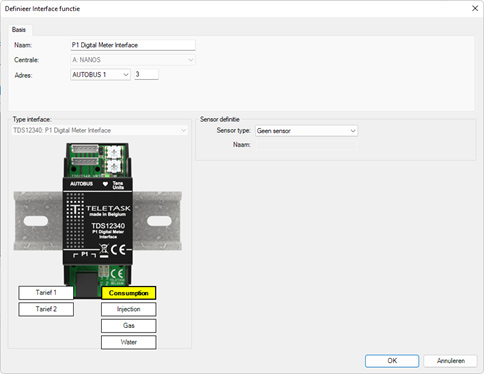This screenshot has width=484, height=374.
Task: Open the Sensor type dropdown
Action: [x=306, y=131]
